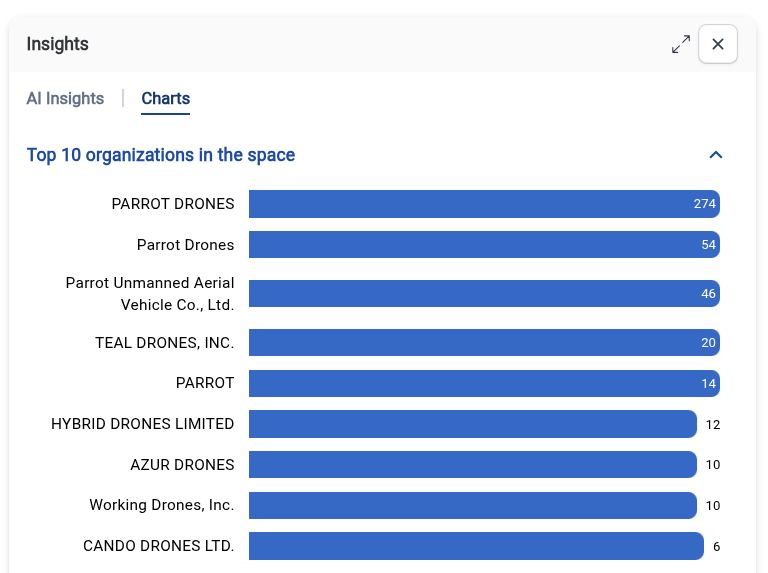Click the TEAL DRONES, INC. label

165,343
